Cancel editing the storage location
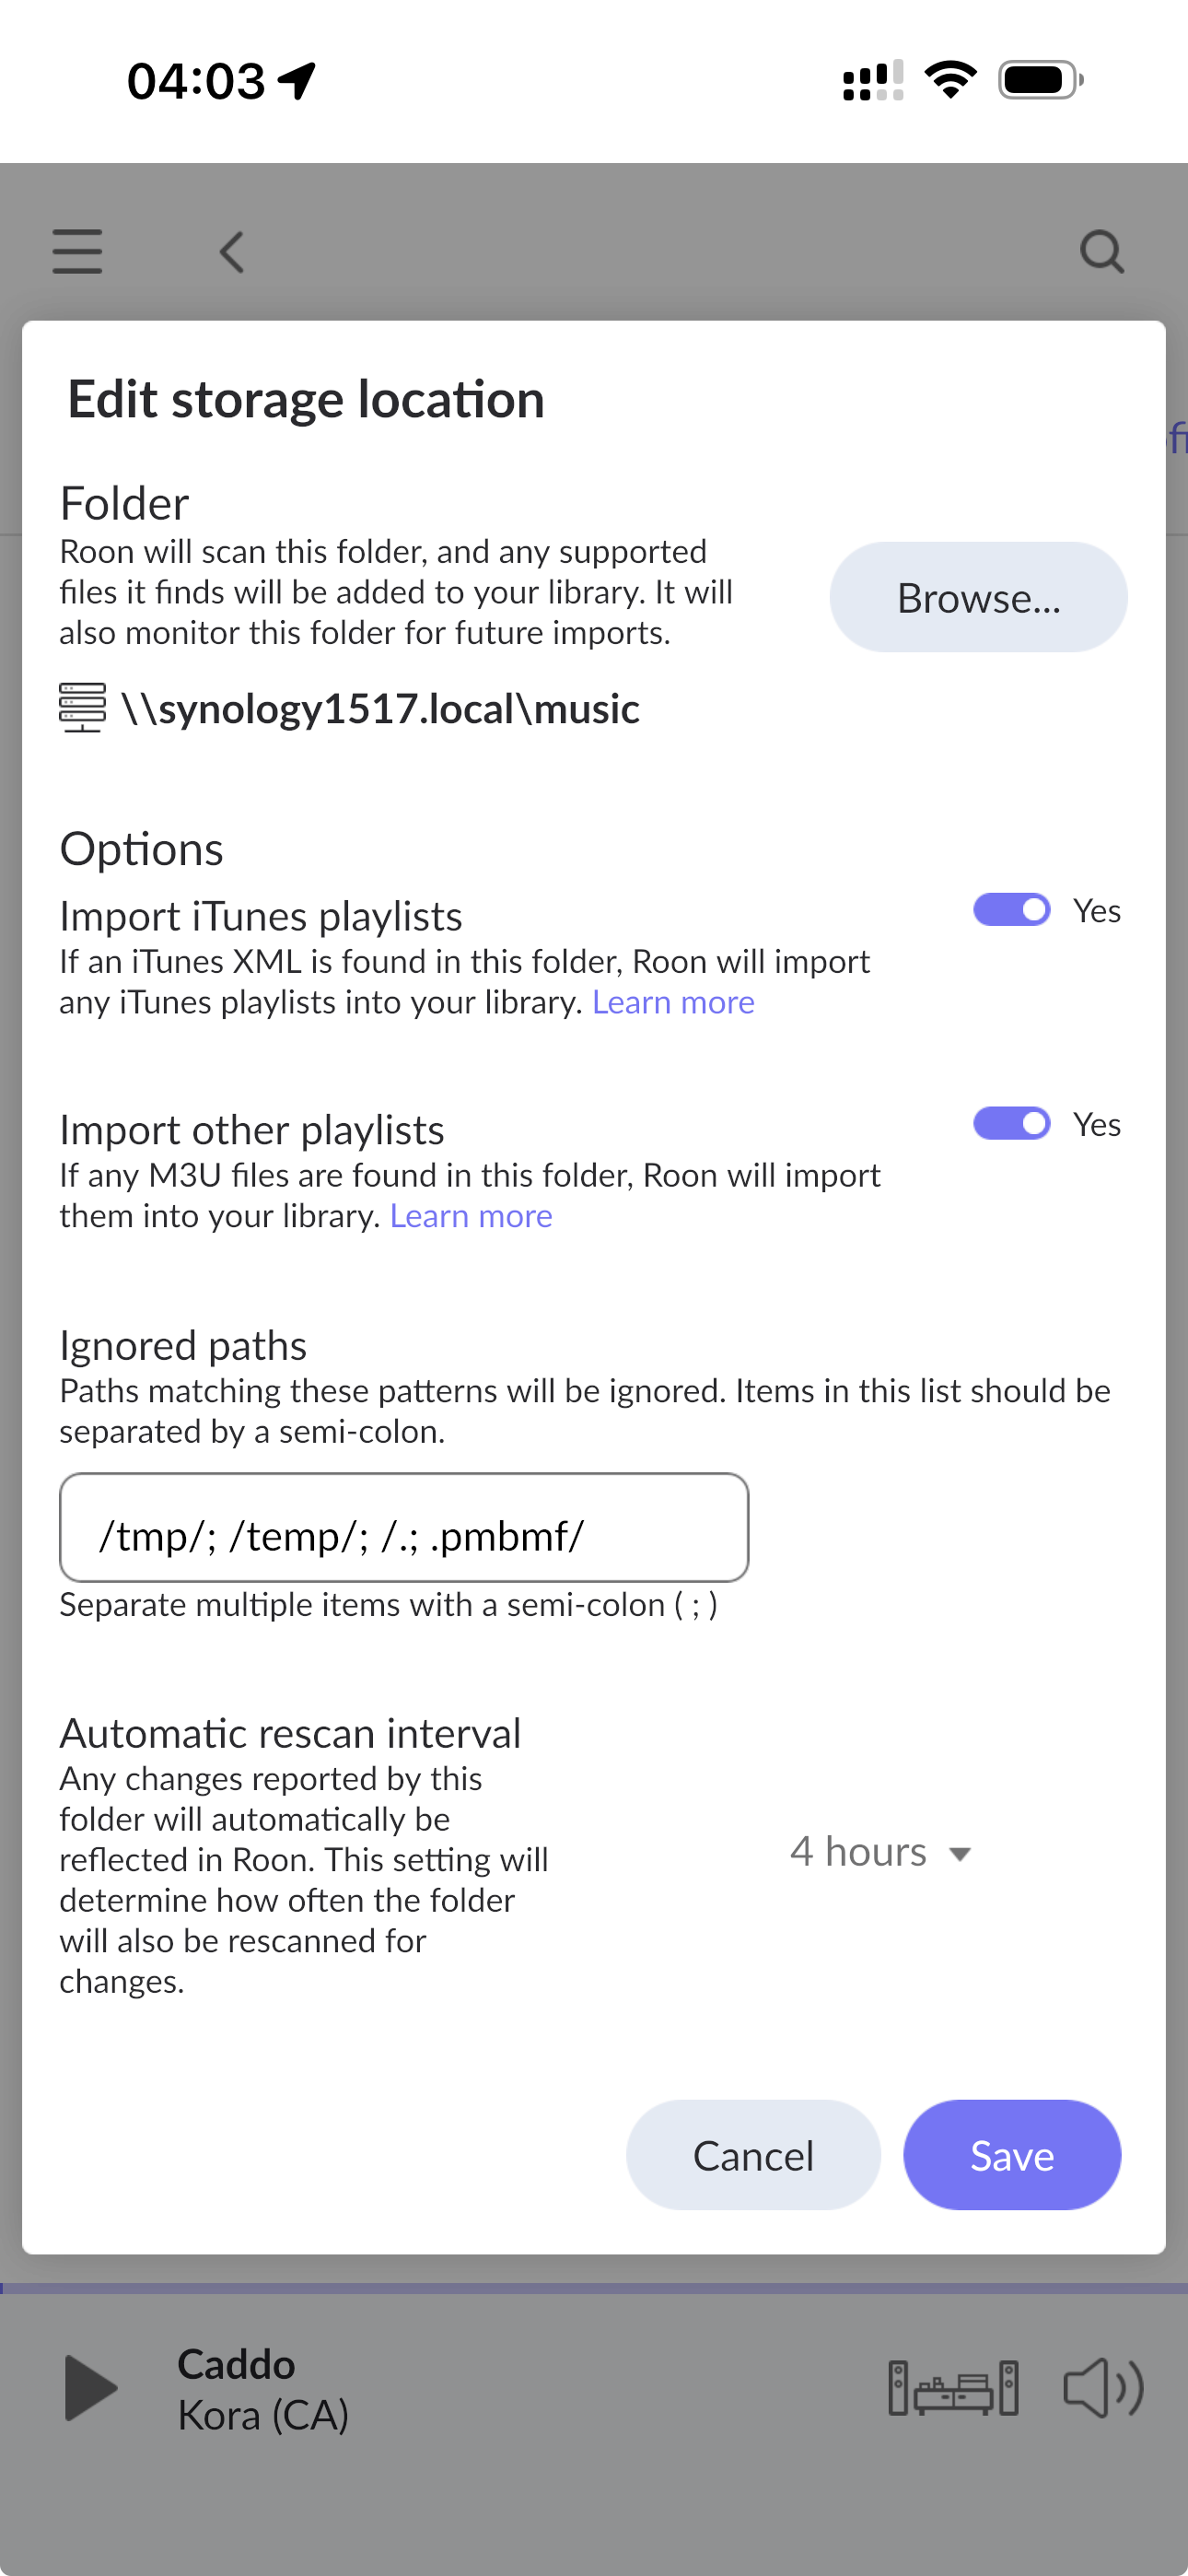This screenshot has height=2576, width=1188. click(753, 2155)
